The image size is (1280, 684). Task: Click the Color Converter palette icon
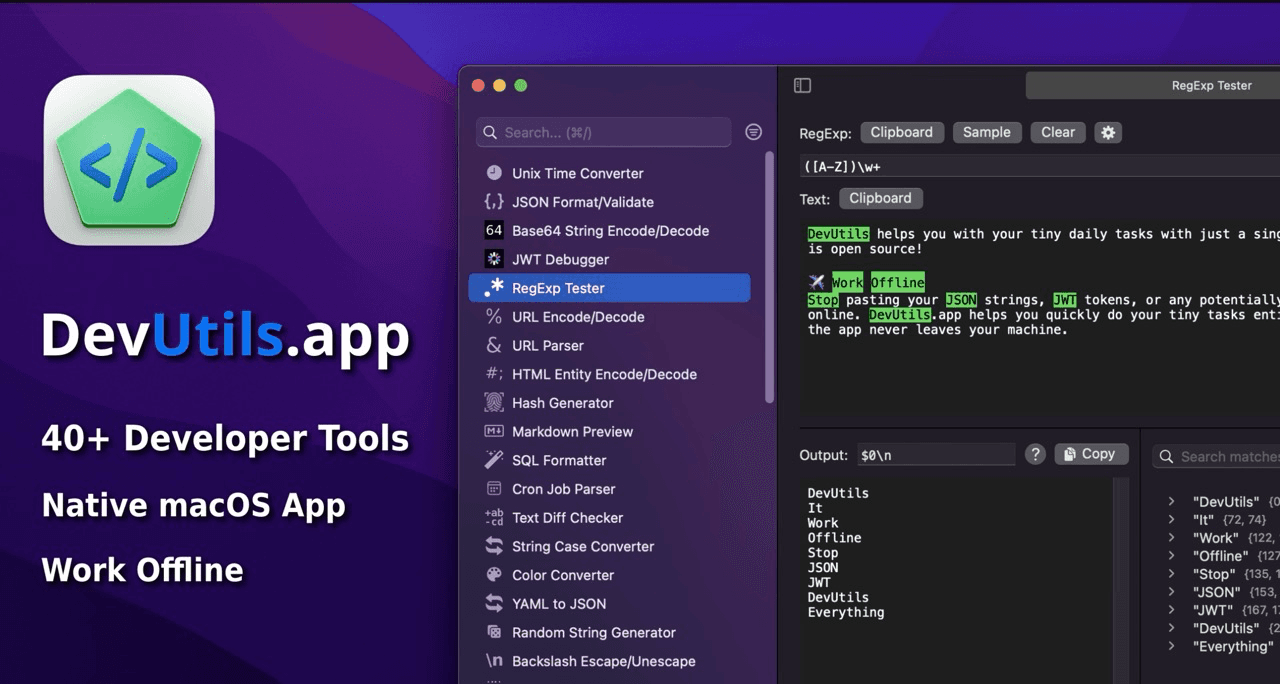click(x=494, y=575)
